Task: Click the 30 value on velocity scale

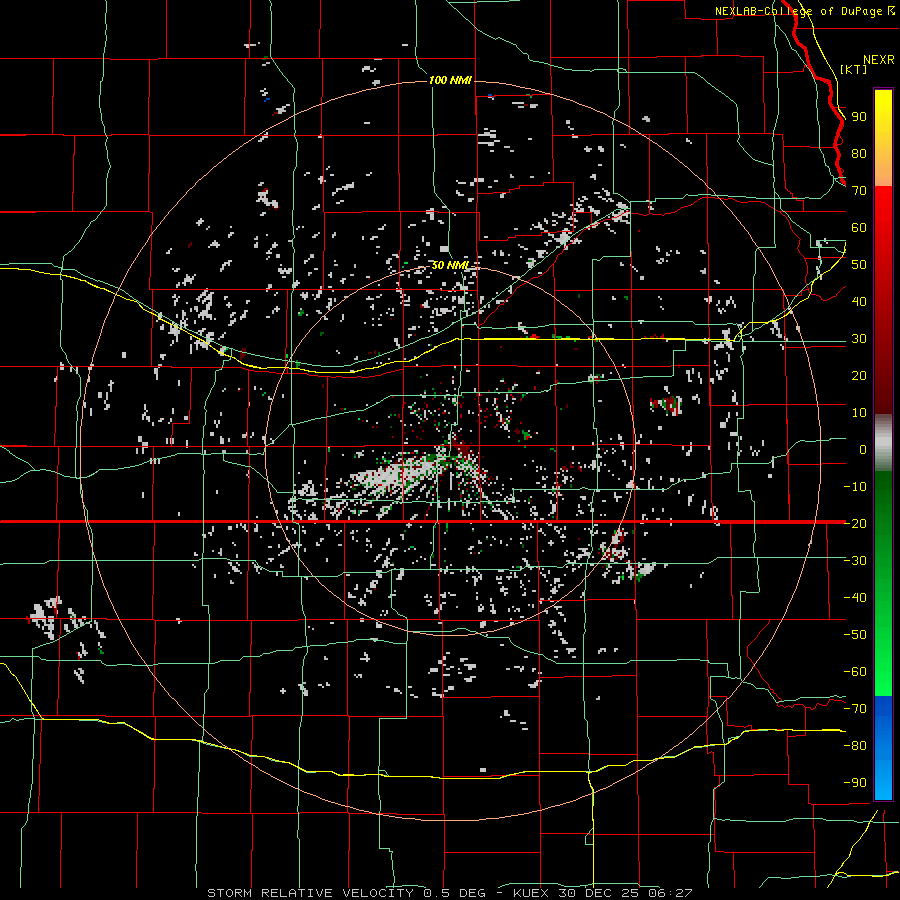Action: point(859,339)
